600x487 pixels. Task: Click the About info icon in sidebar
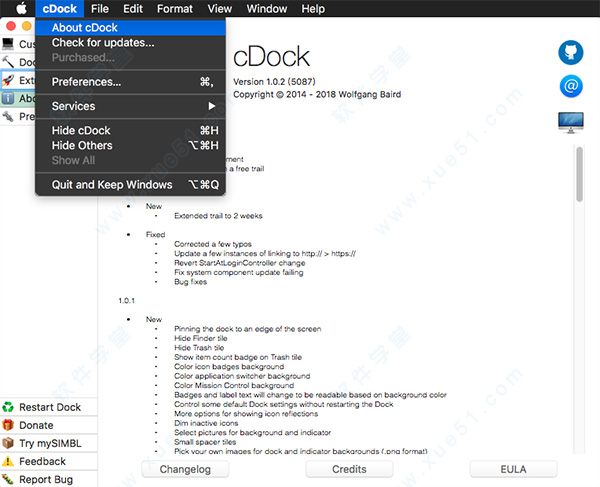[8, 98]
